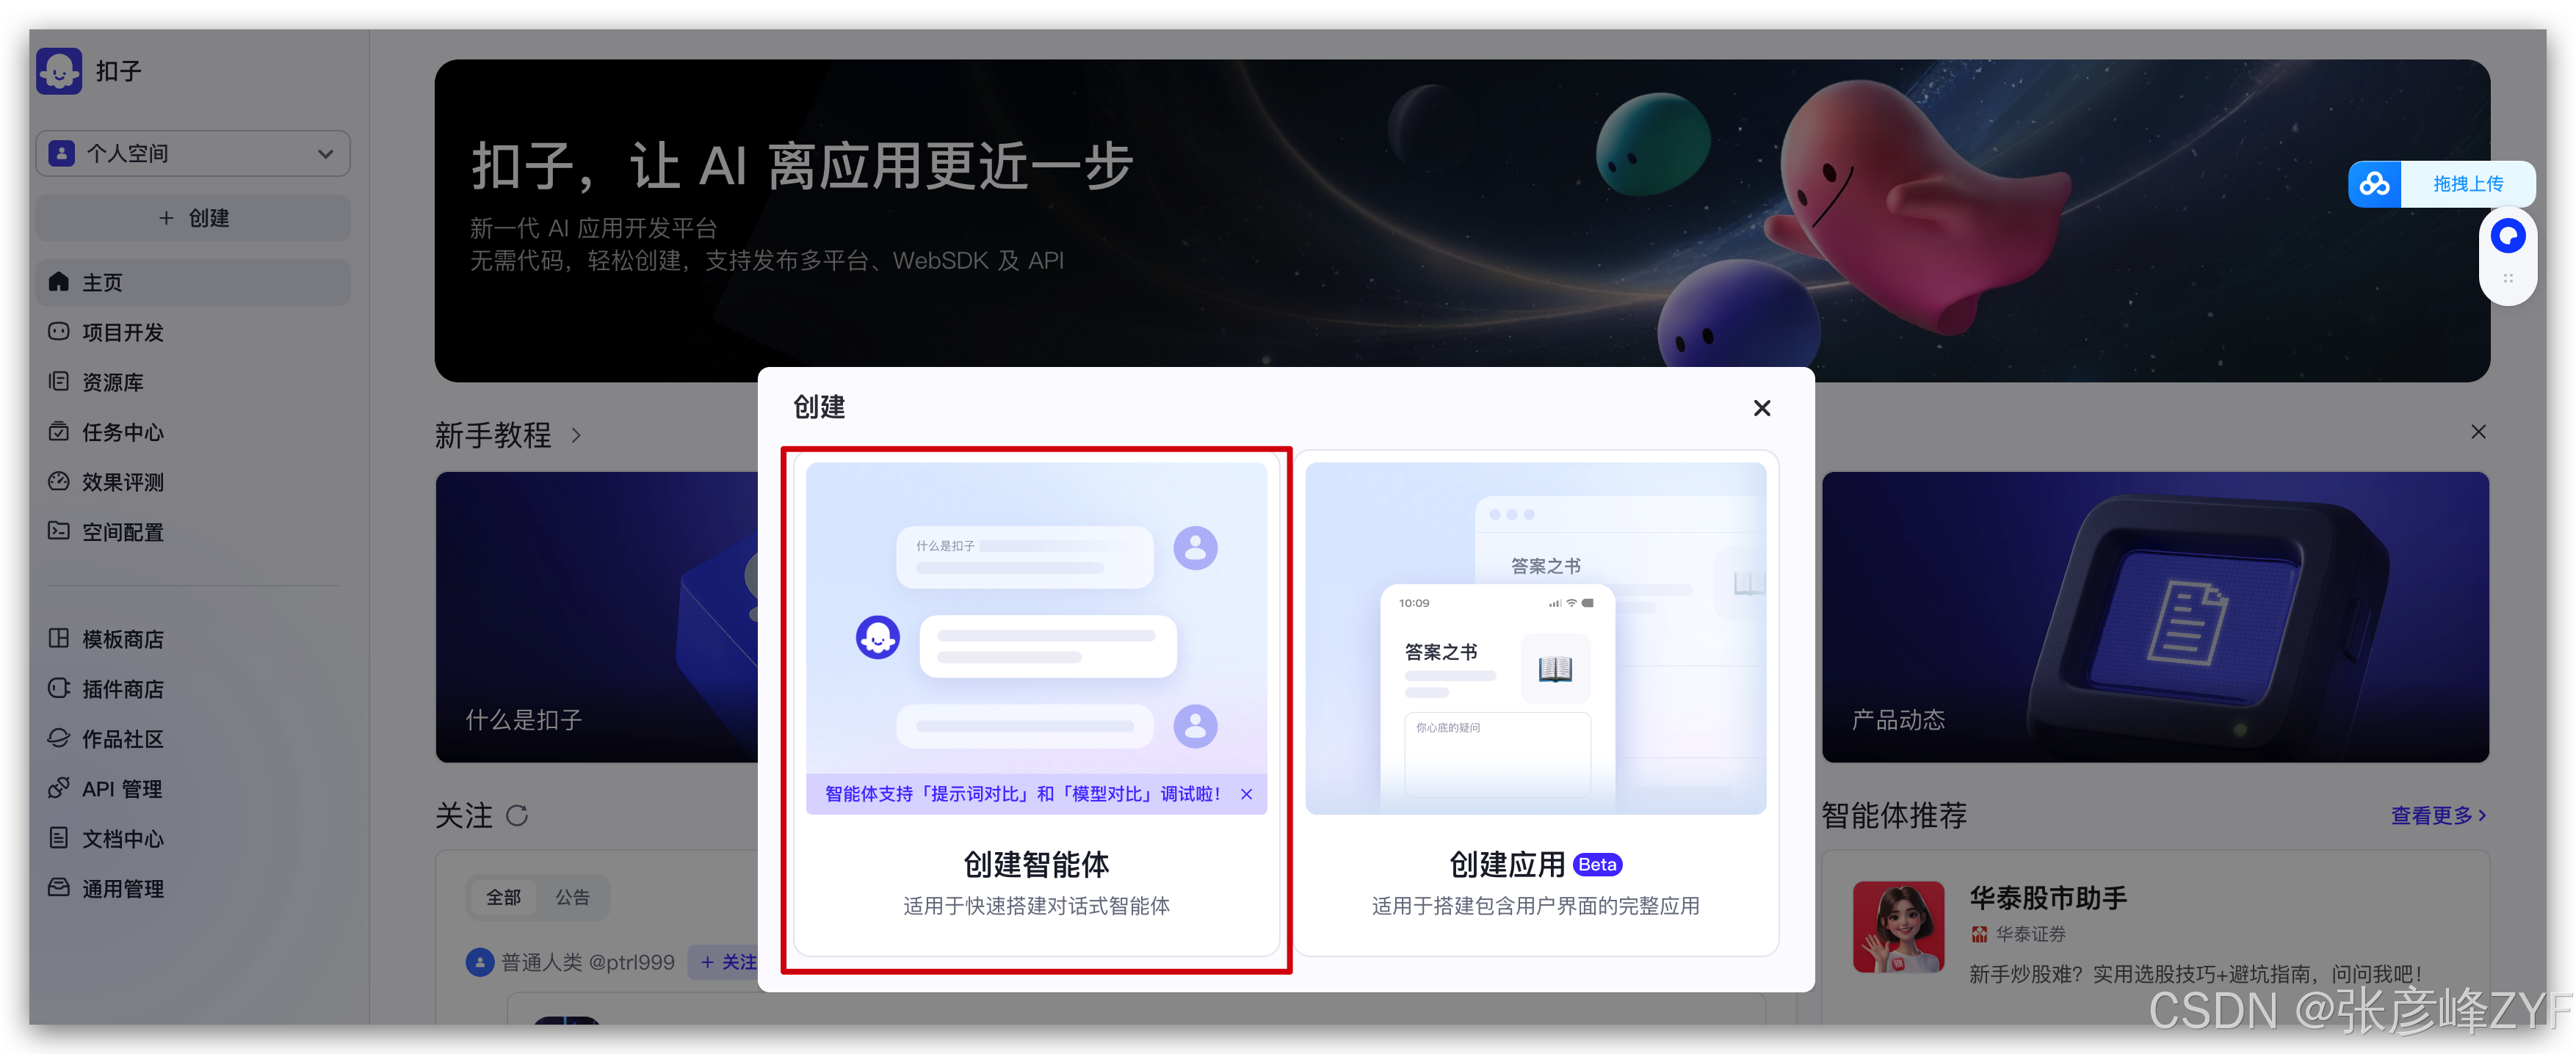Dismiss the 提示词对比 notice banner
The height and width of the screenshot is (1054, 2576).
point(1246,794)
